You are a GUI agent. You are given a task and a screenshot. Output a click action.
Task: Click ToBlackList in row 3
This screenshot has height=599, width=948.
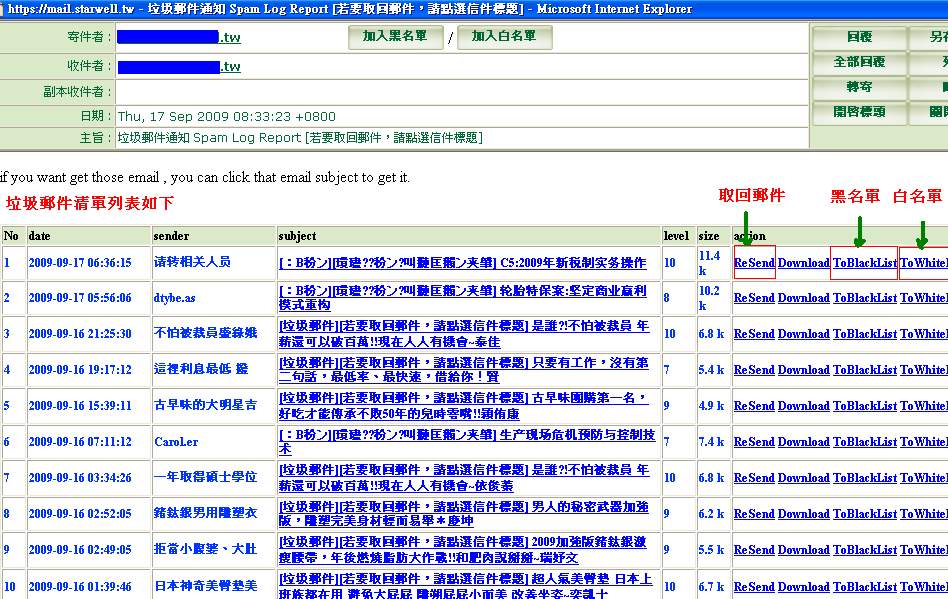(865, 334)
